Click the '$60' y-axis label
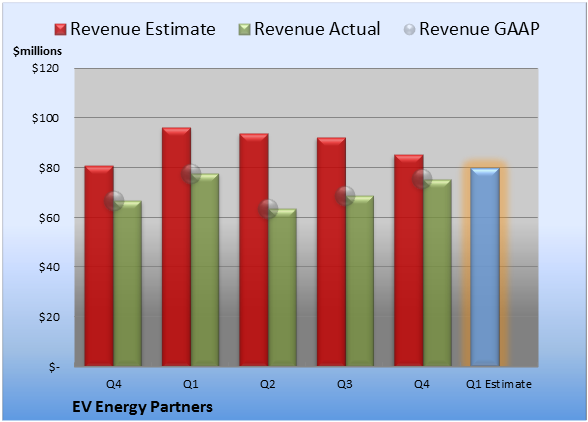Viewport: 588px width, 422px height. click(x=49, y=218)
